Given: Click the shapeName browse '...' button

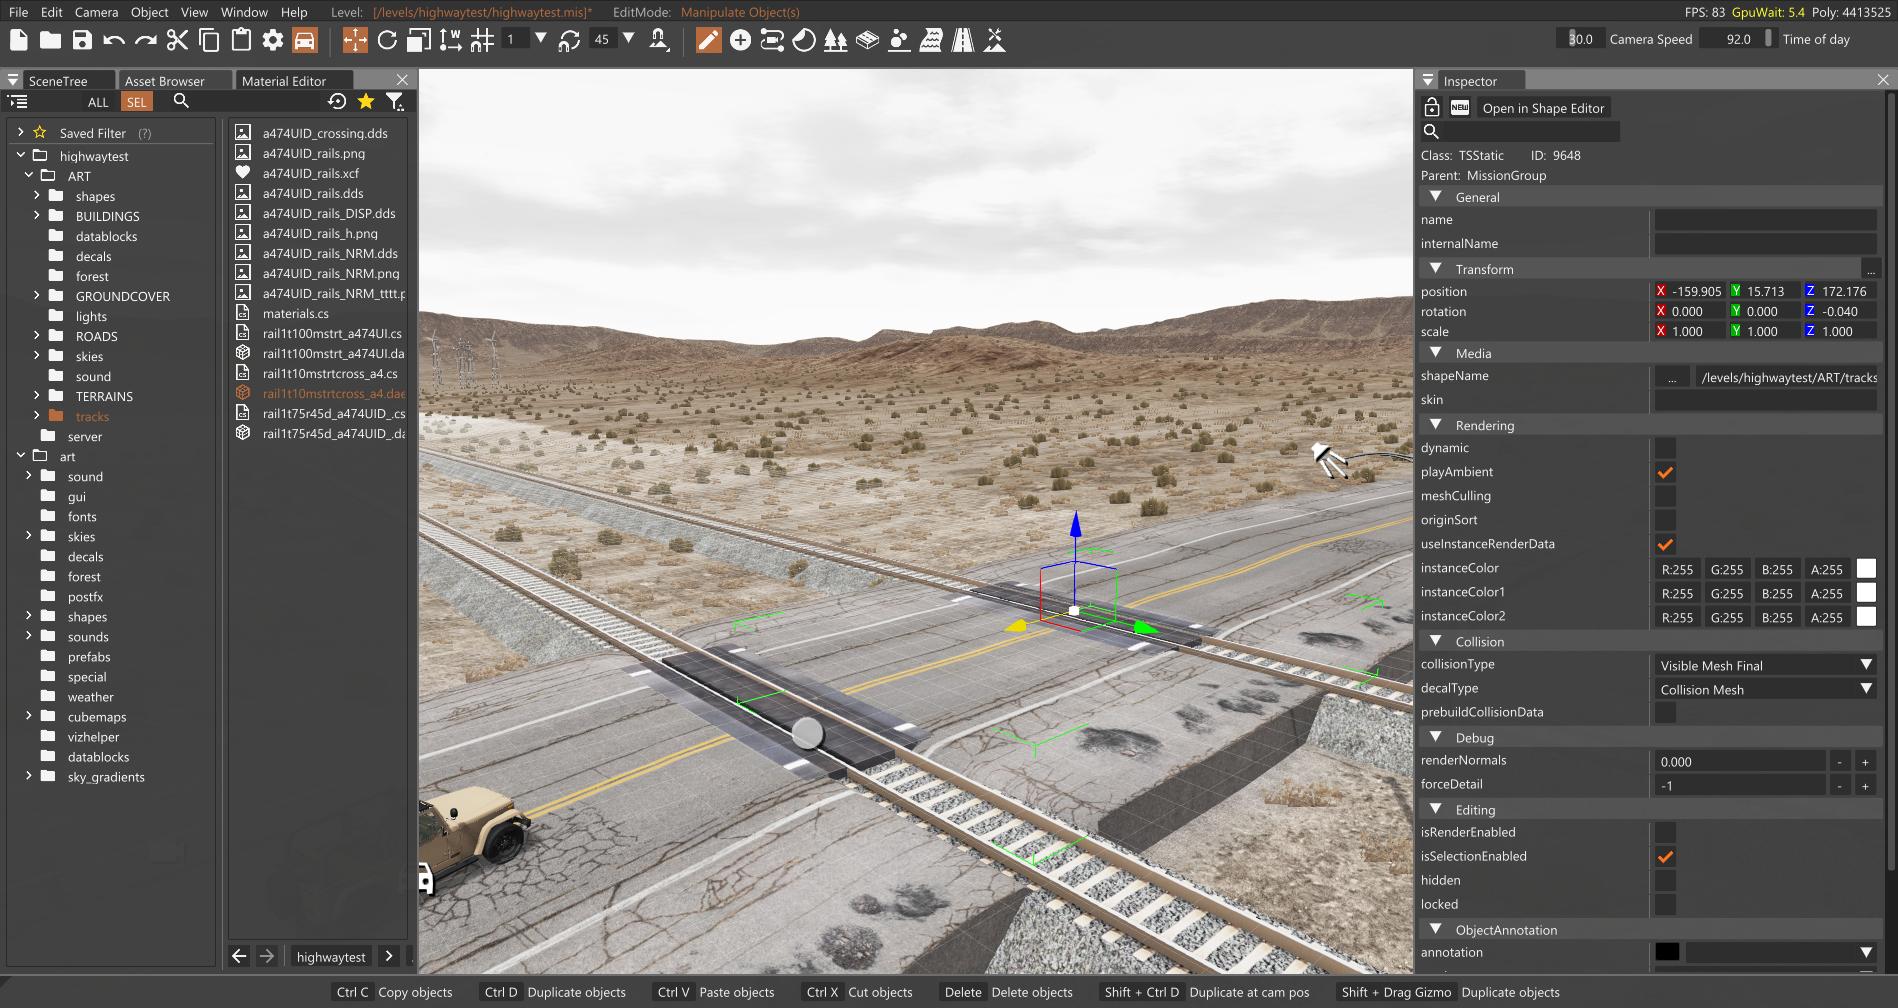Looking at the screenshot, I should (x=1672, y=377).
